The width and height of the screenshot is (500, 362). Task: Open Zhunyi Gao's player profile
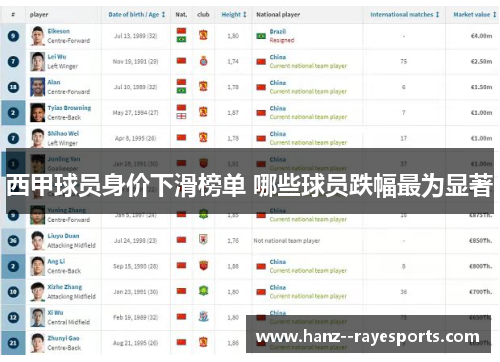(x=63, y=338)
